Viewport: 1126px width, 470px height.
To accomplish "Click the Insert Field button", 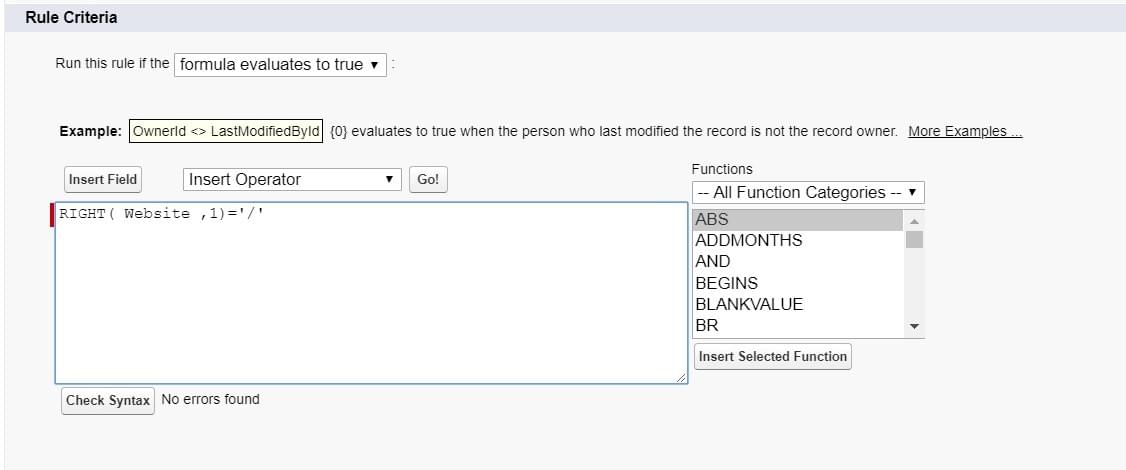I will (x=103, y=180).
